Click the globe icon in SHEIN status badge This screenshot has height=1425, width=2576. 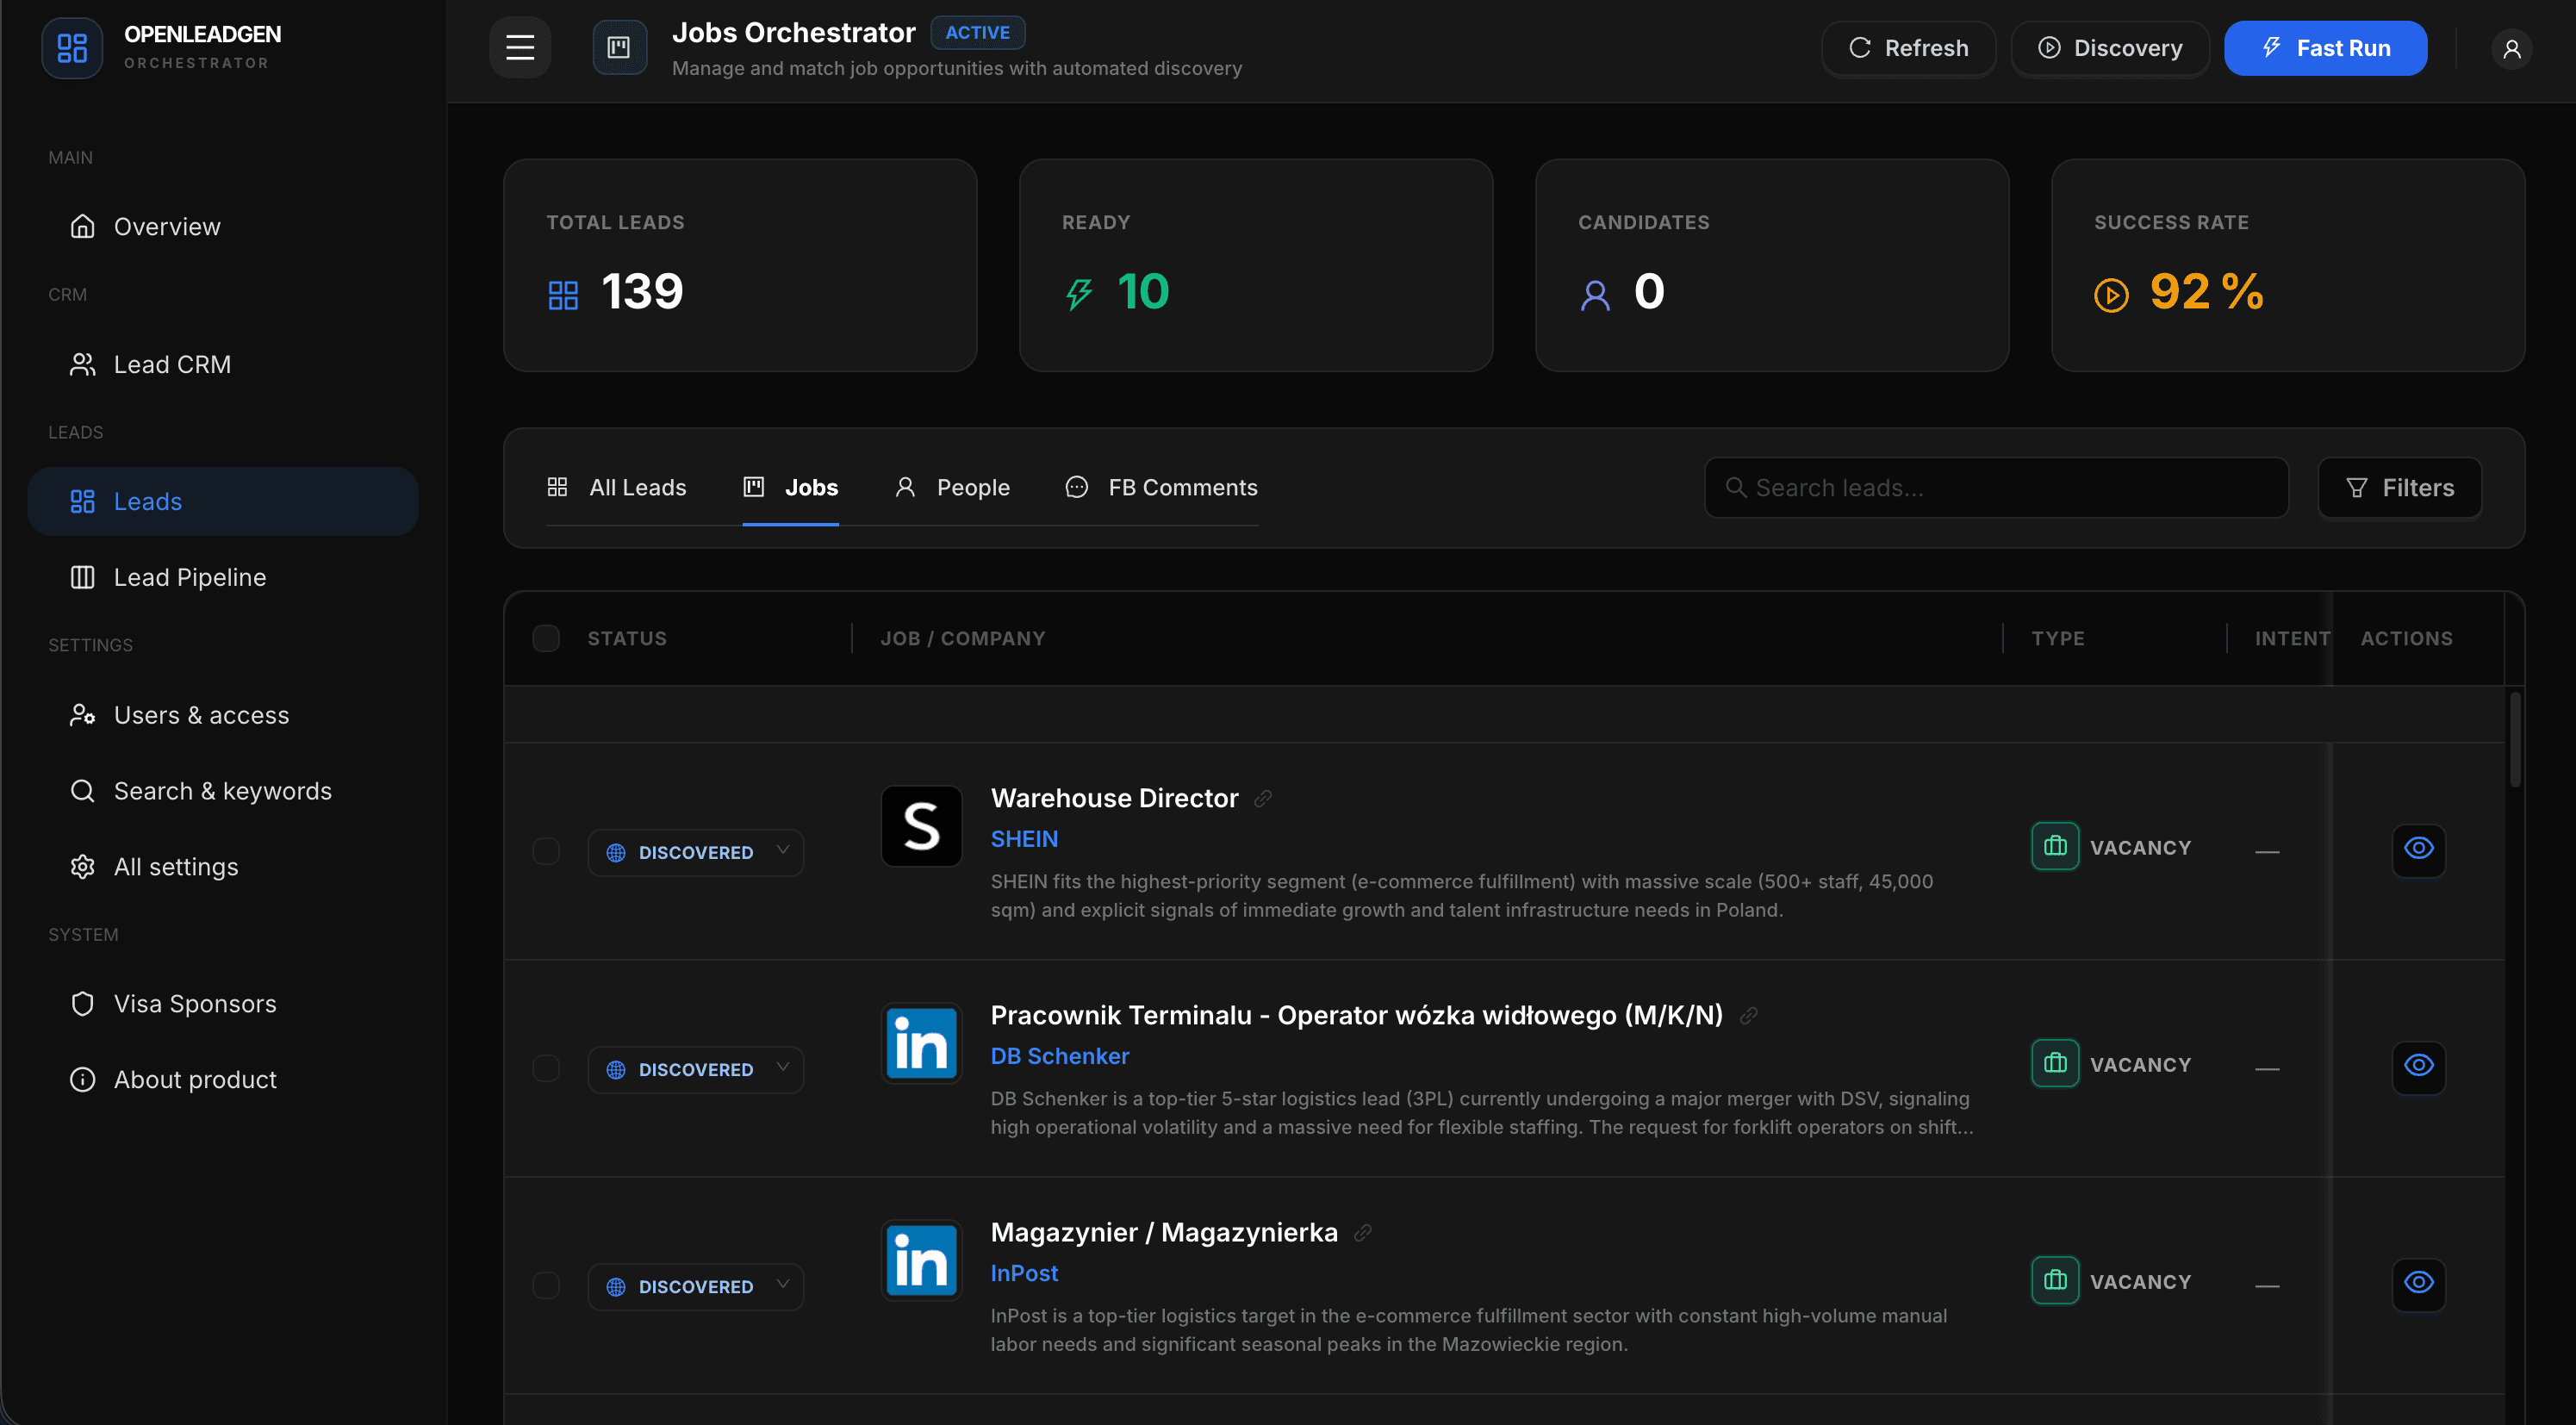tap(616, 853)
